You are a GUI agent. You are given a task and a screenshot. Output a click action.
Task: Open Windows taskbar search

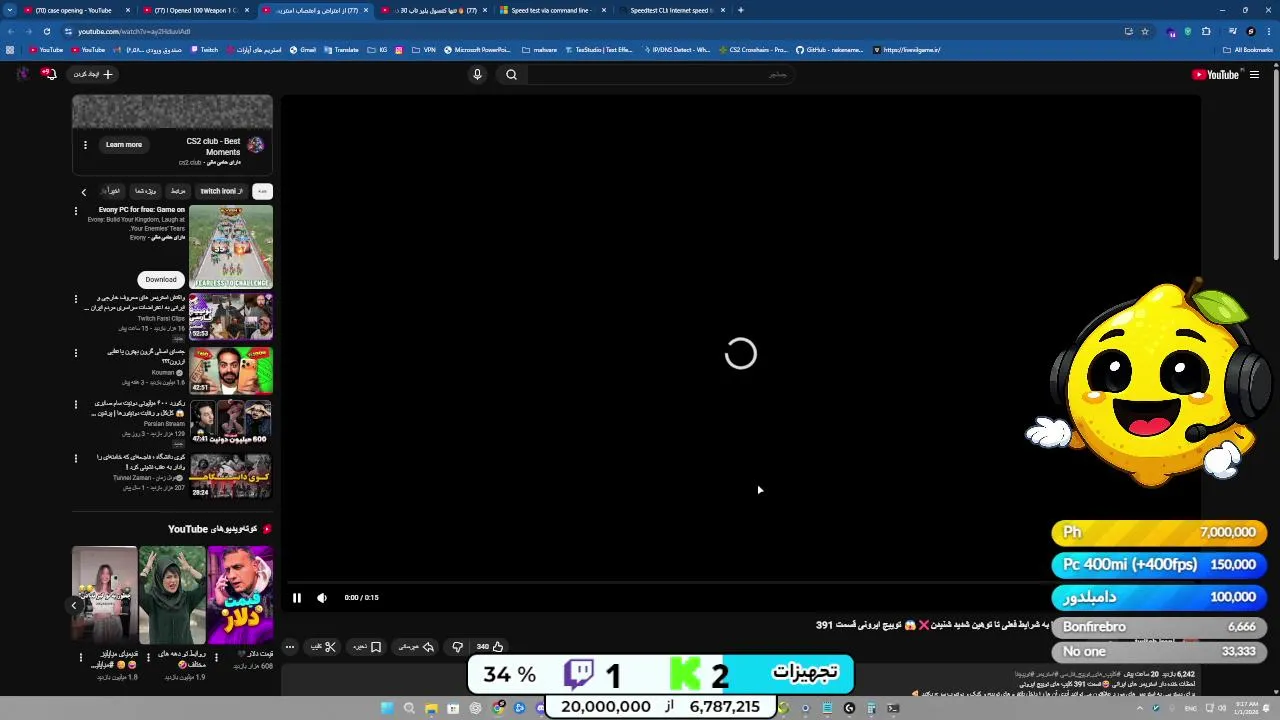coord(409,708)
